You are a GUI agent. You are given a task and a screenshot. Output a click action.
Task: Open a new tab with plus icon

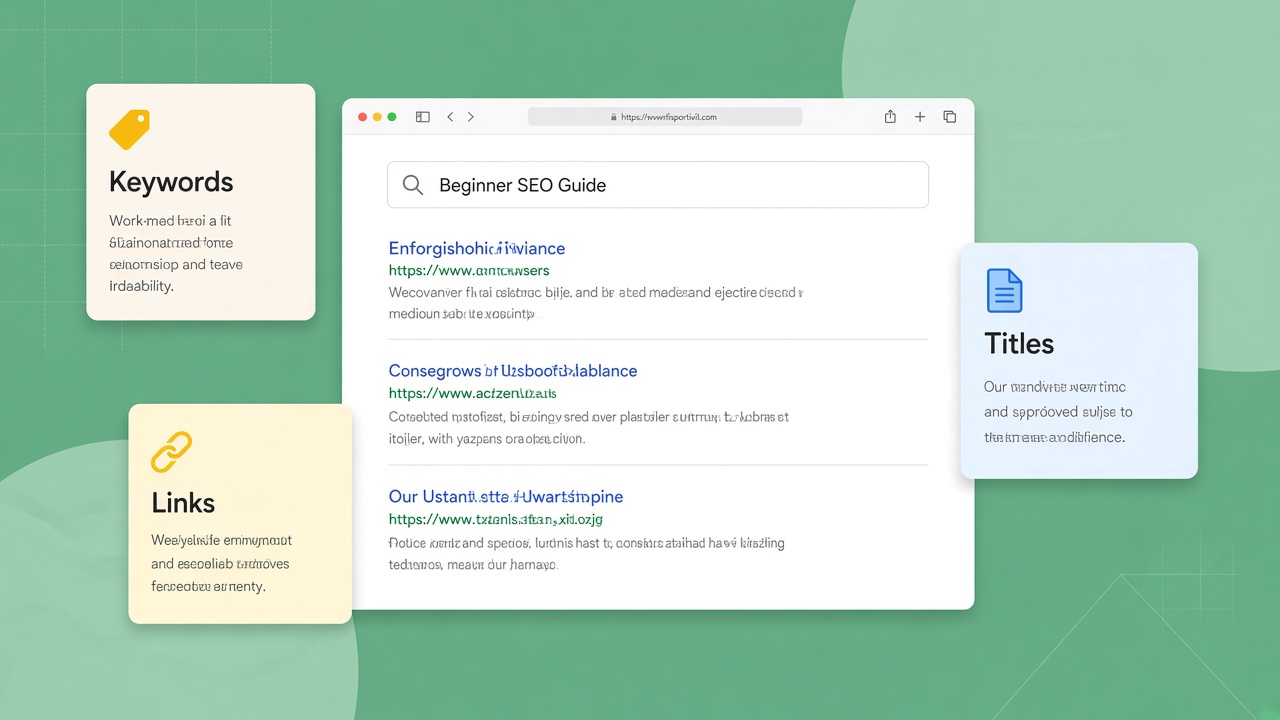(x=920, y=117)
